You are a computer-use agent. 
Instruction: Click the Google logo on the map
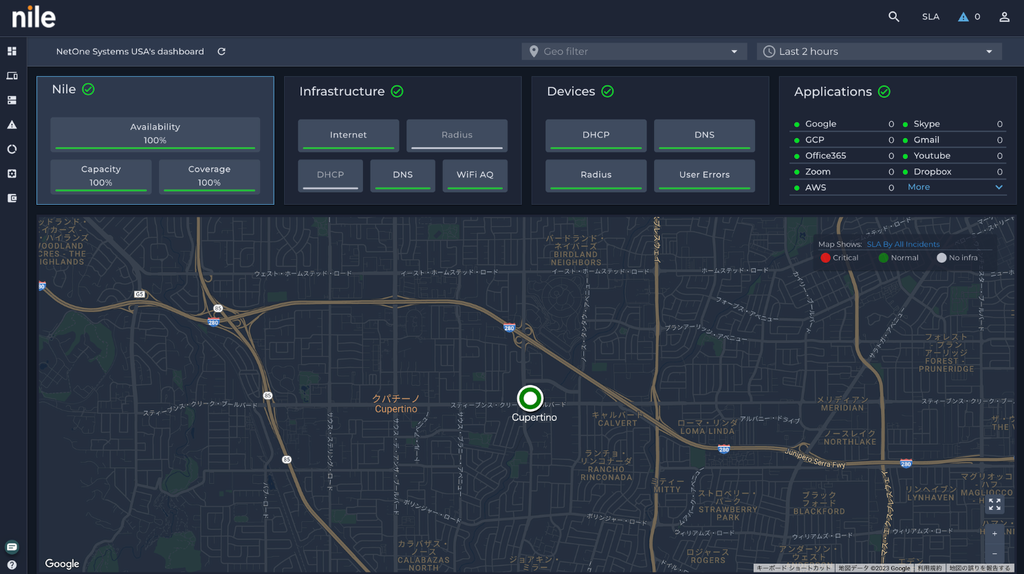tap(62, 564)
